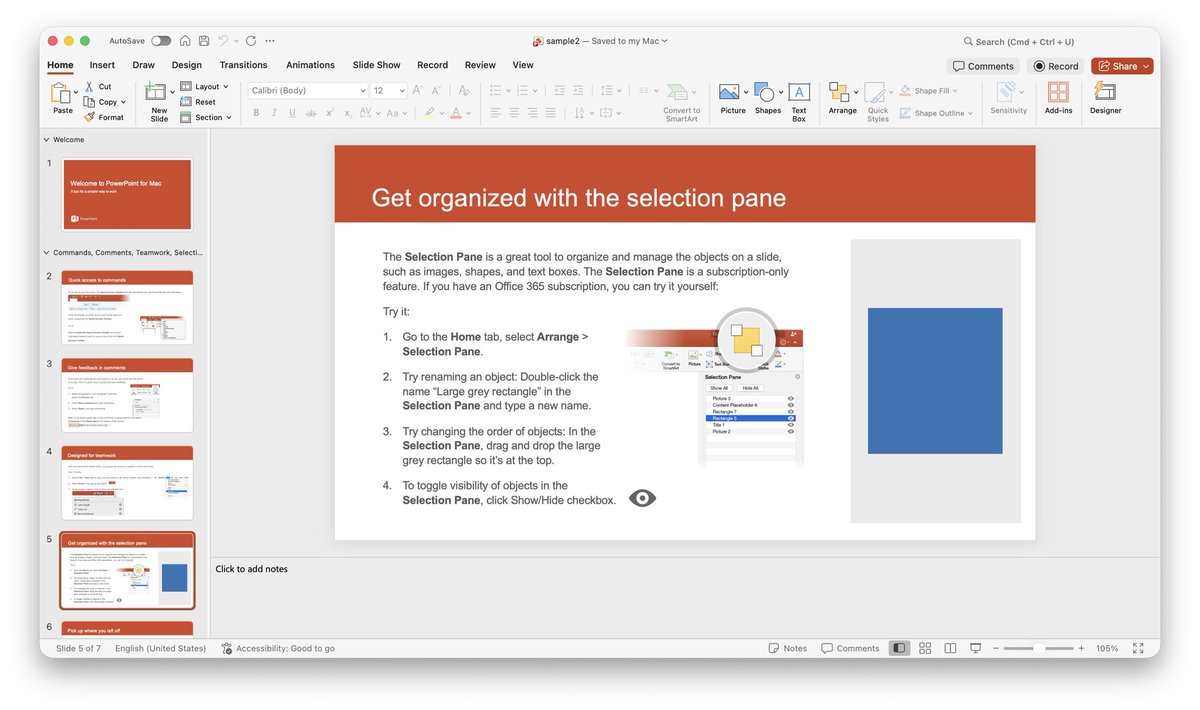1200x710 pixels.
Task: Click the font color red A button
Action: [x=456, y=113]
